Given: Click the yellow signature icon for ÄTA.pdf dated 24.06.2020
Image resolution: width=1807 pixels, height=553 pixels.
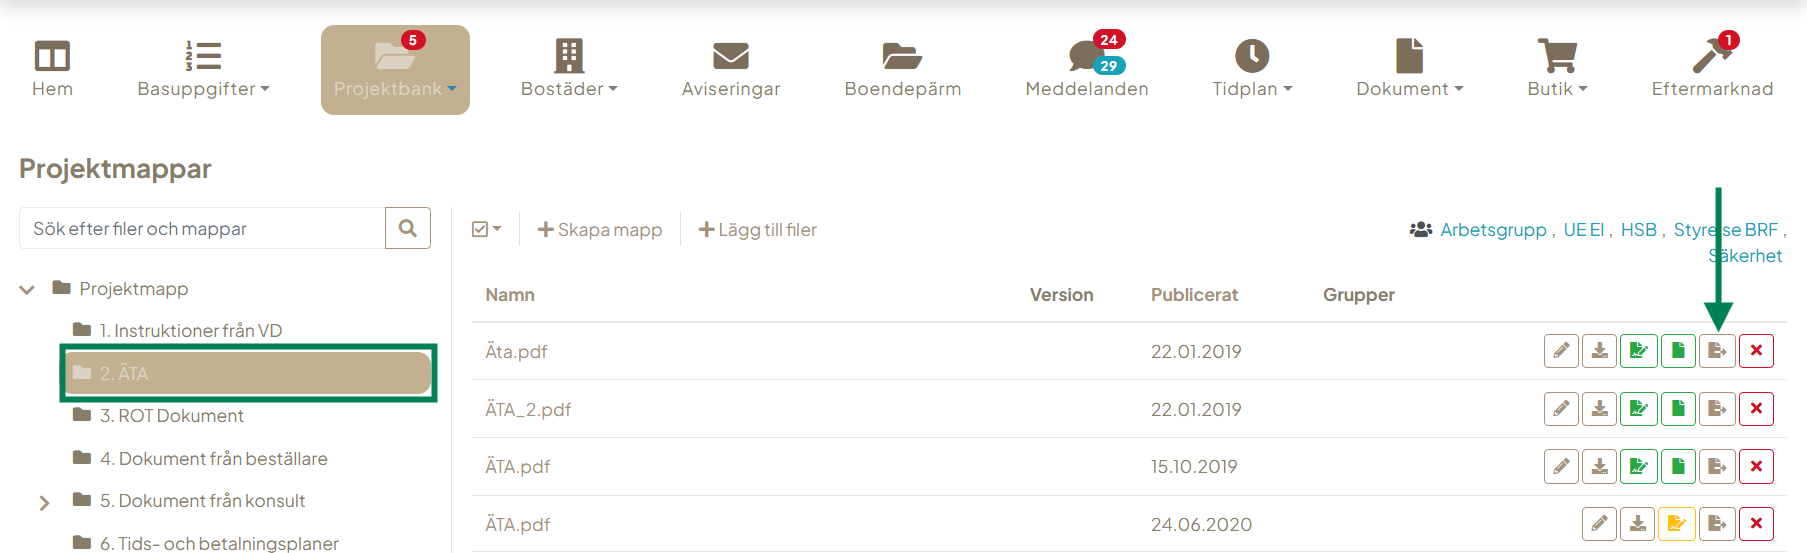Looking at the screenshot, I should [1677, 524].
